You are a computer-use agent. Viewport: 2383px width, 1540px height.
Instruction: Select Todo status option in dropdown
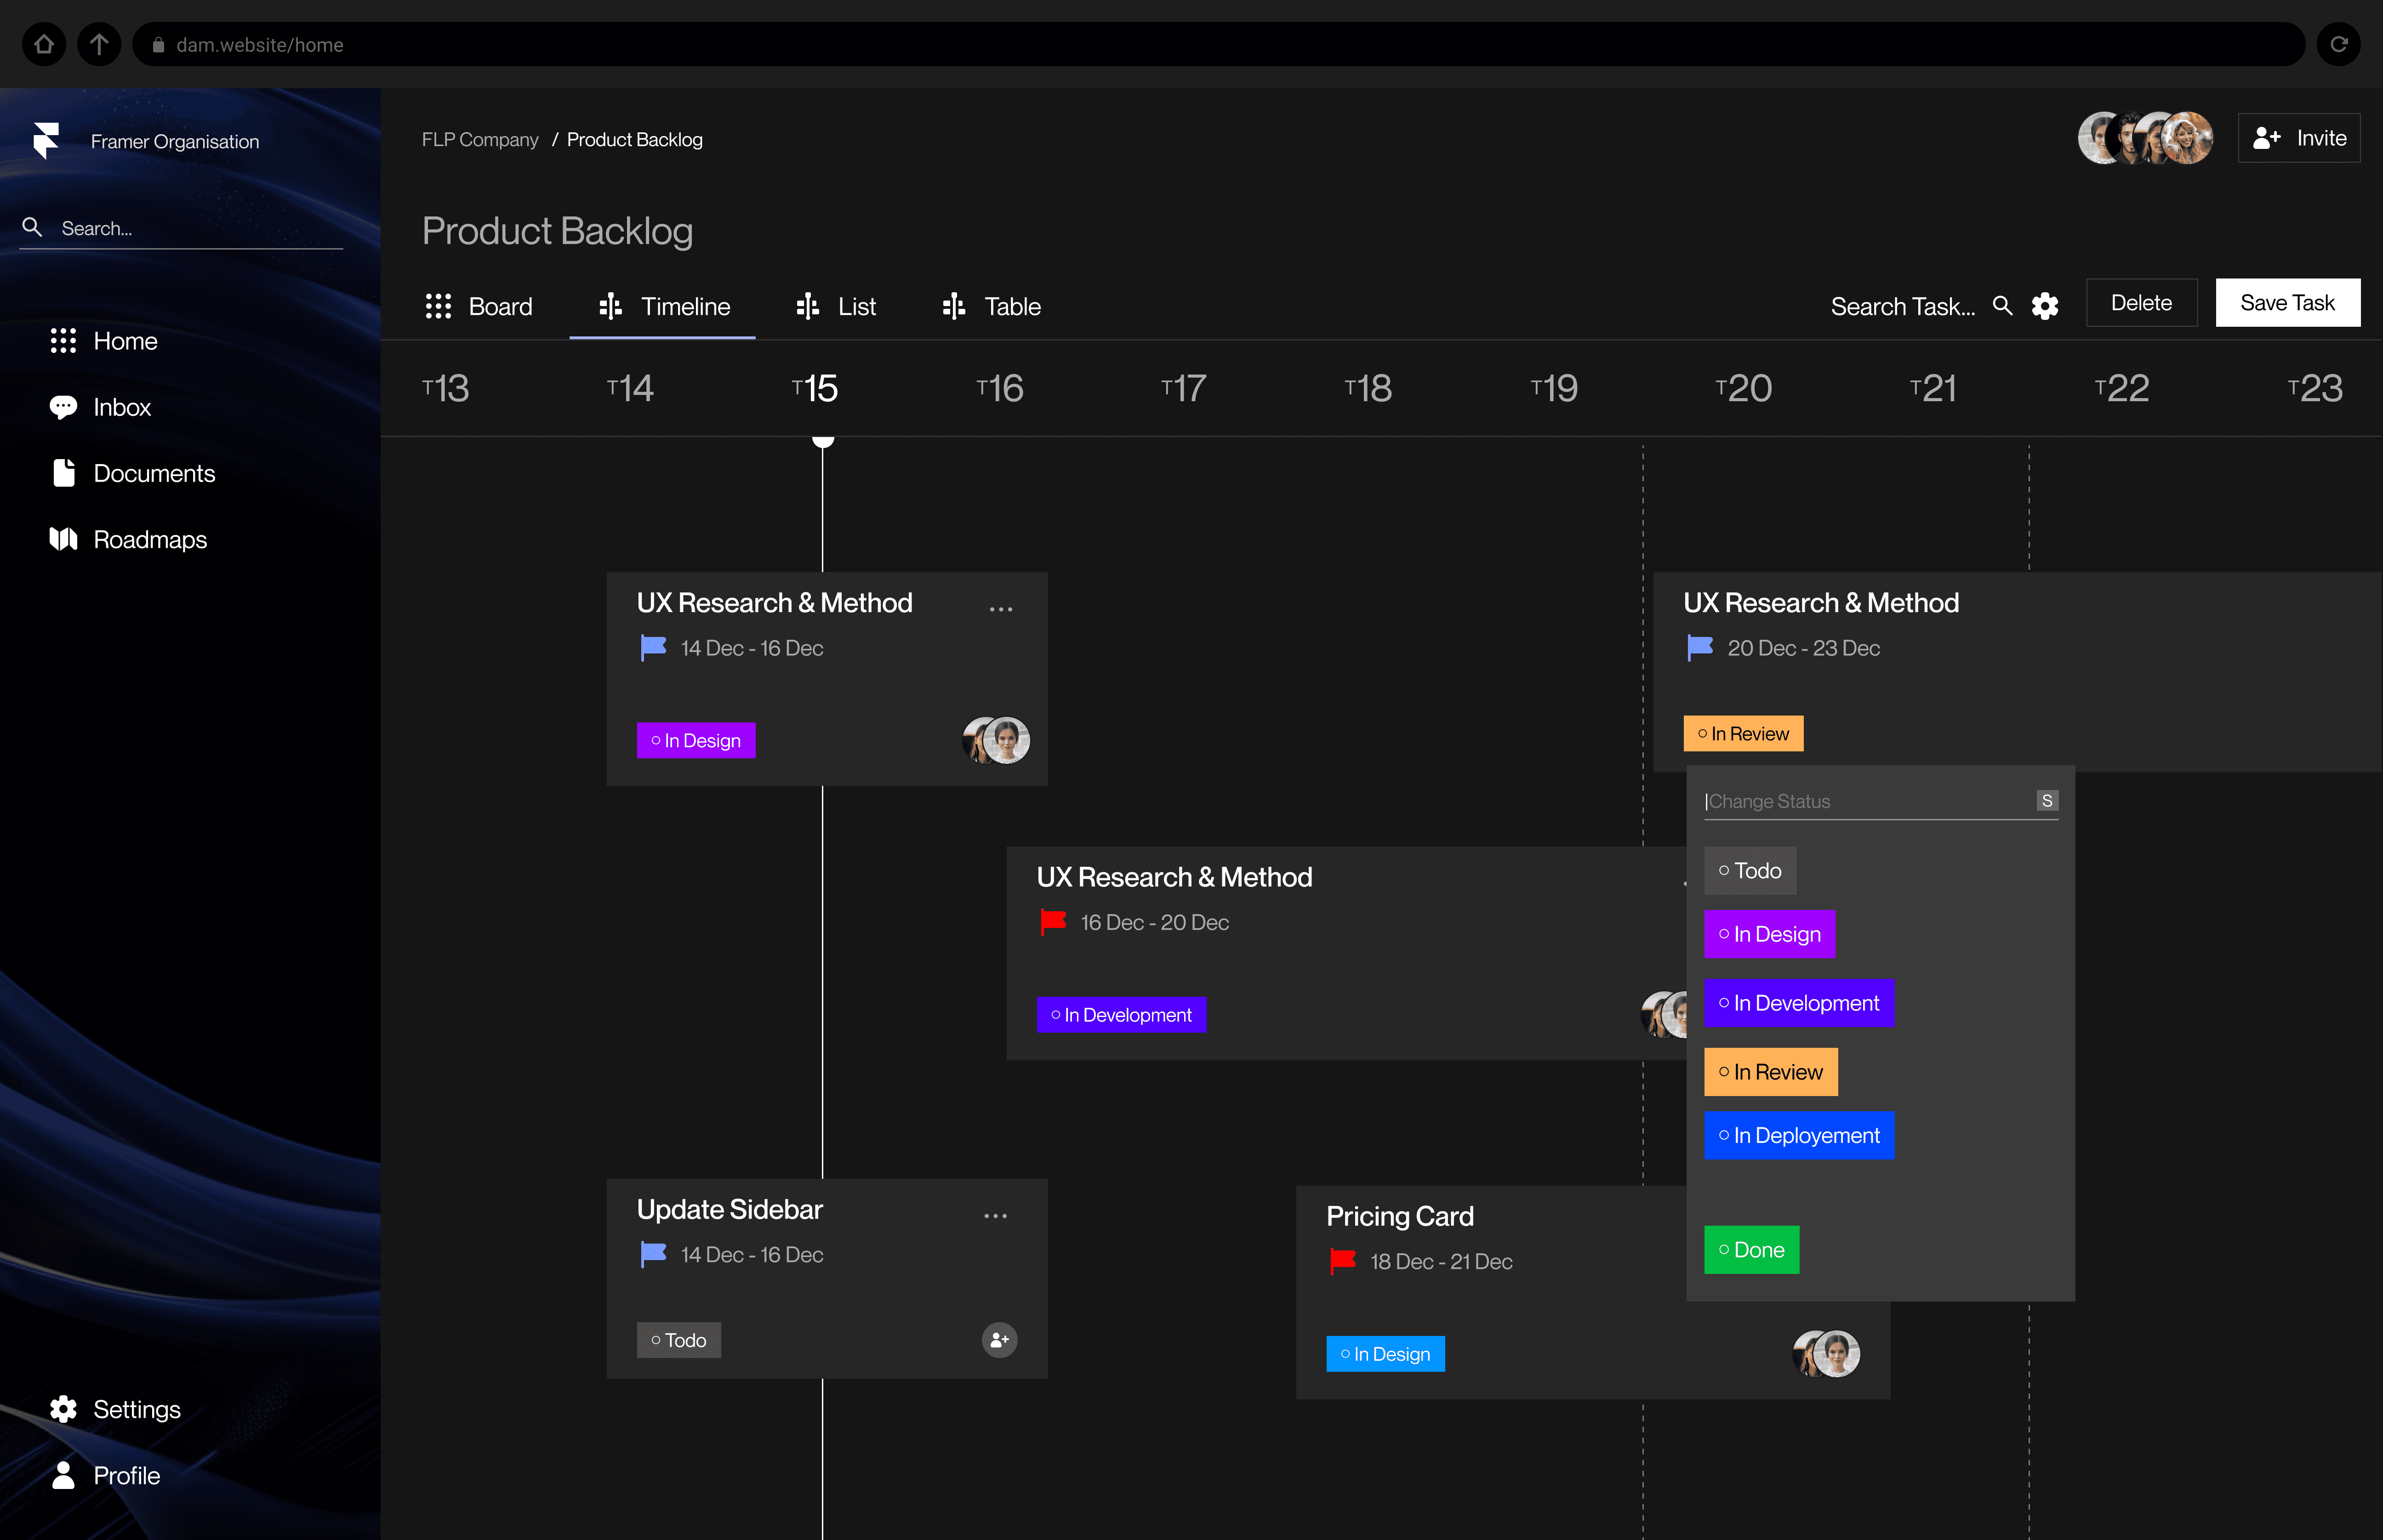1749,870
